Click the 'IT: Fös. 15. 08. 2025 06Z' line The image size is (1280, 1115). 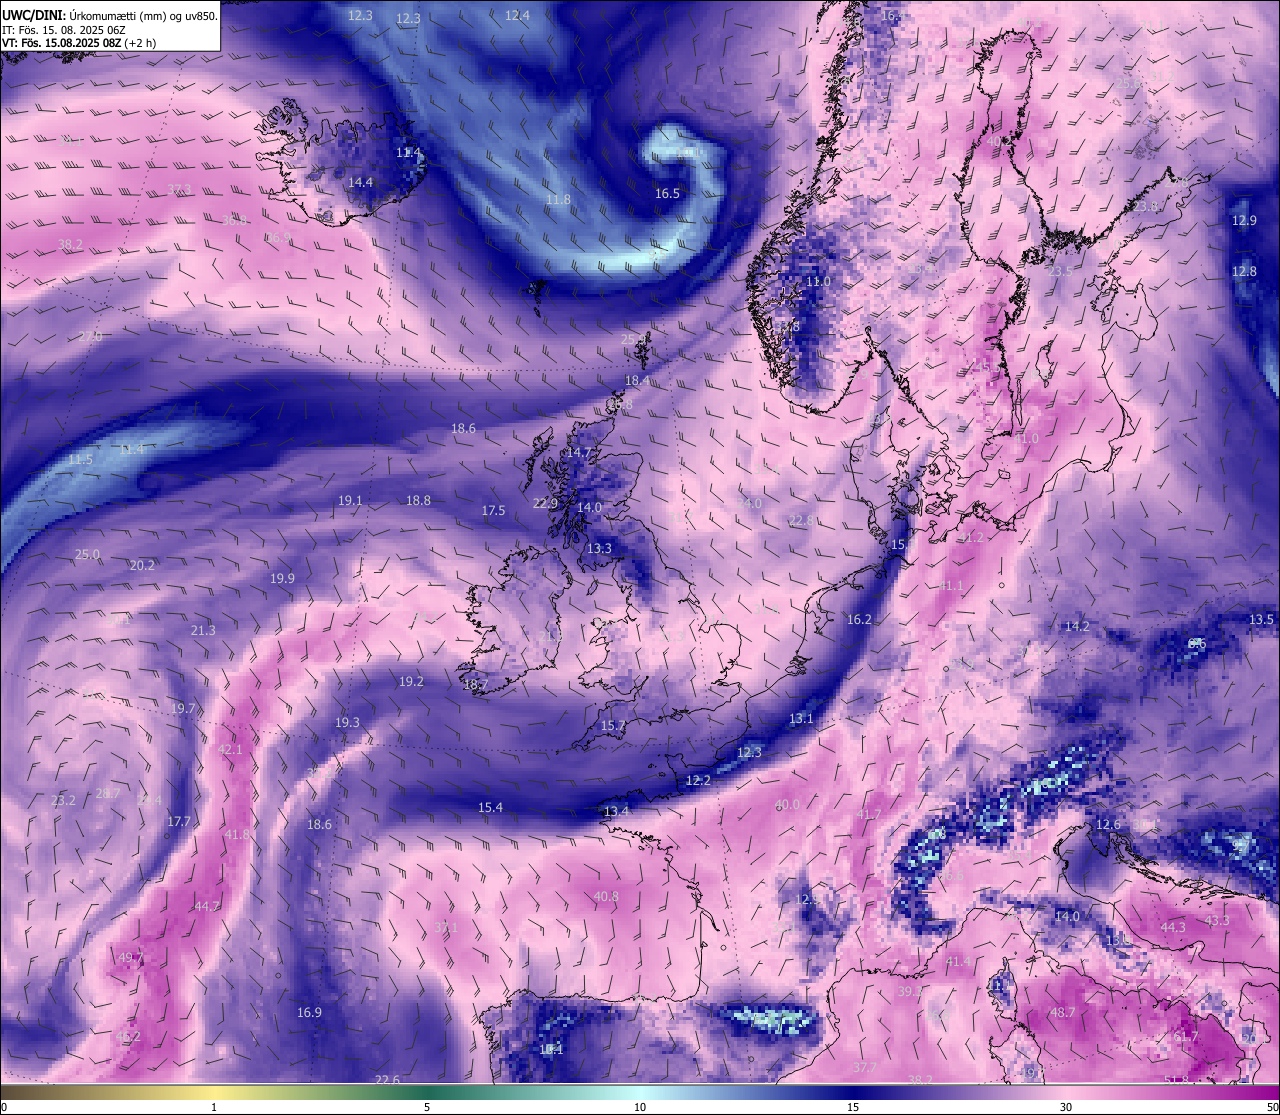65,30
